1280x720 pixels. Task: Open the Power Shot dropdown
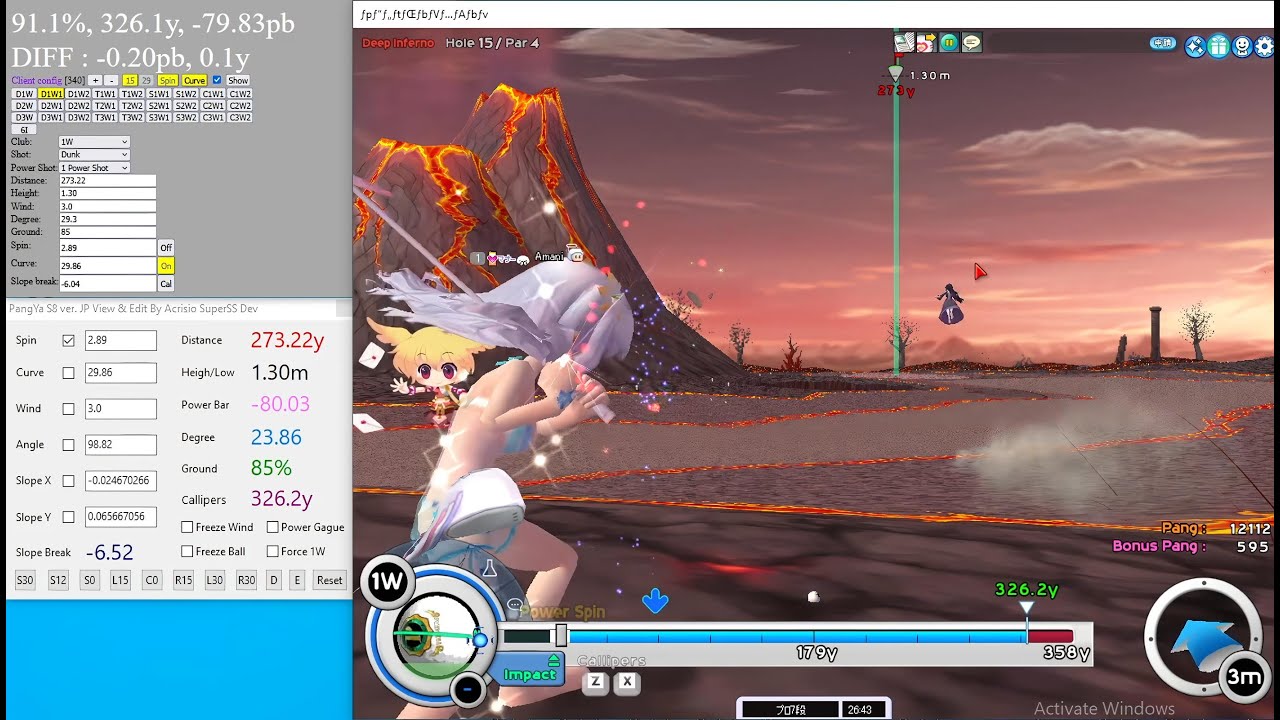pyautogui.click(x=94, y=168)
